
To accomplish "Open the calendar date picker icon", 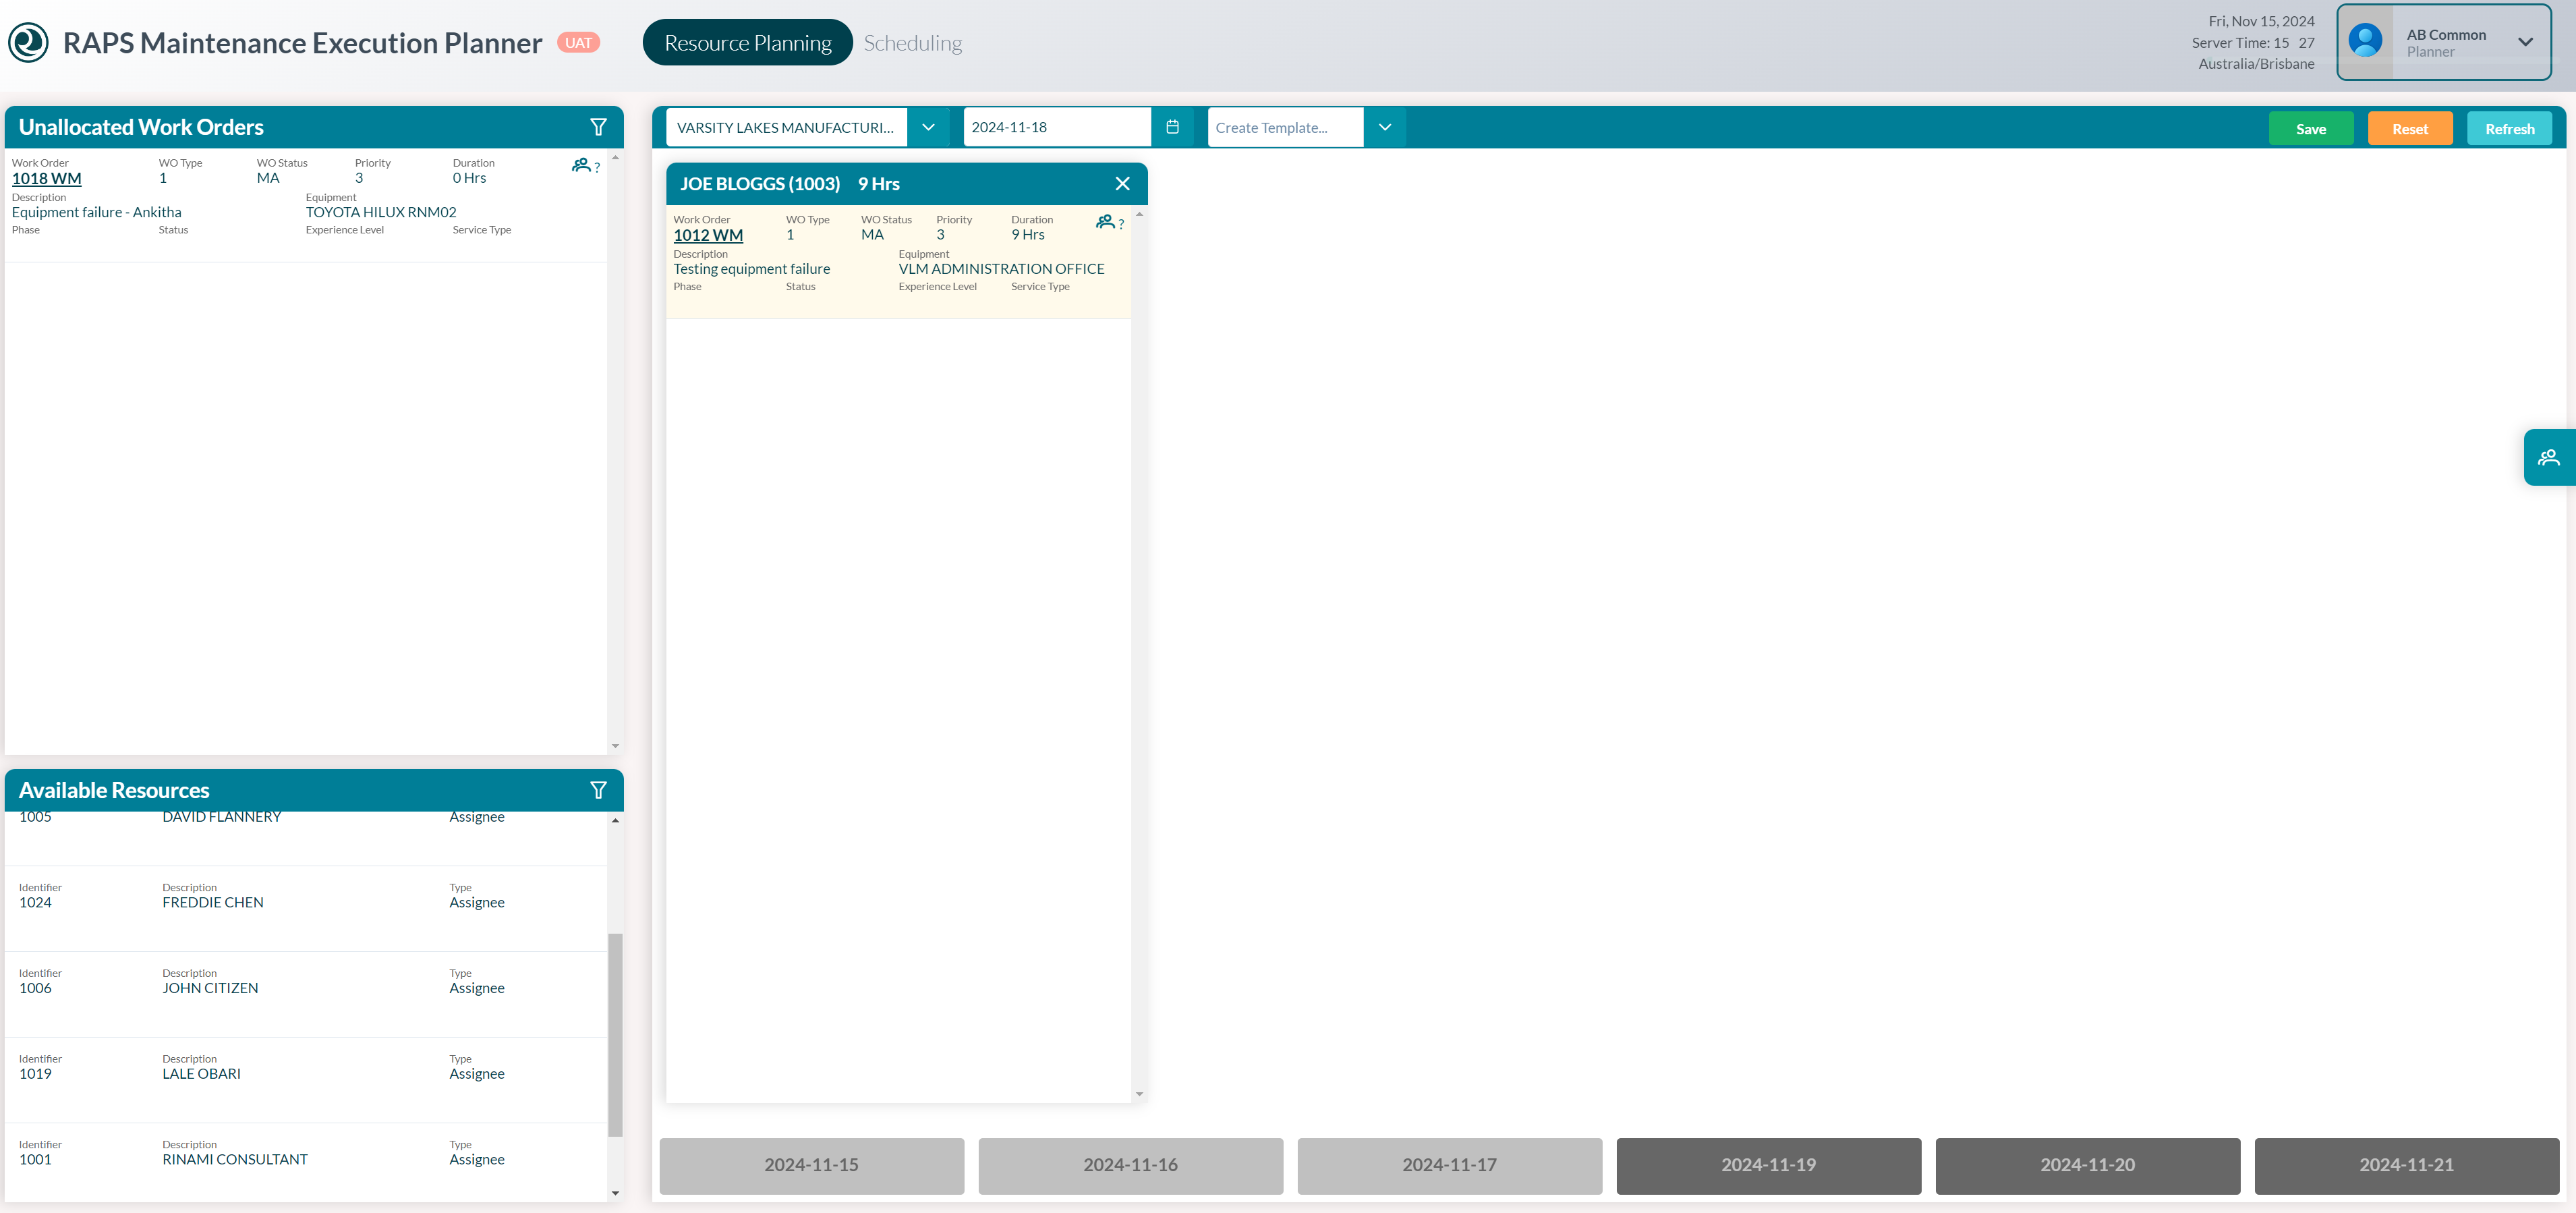I will [x=1172, y=127].
